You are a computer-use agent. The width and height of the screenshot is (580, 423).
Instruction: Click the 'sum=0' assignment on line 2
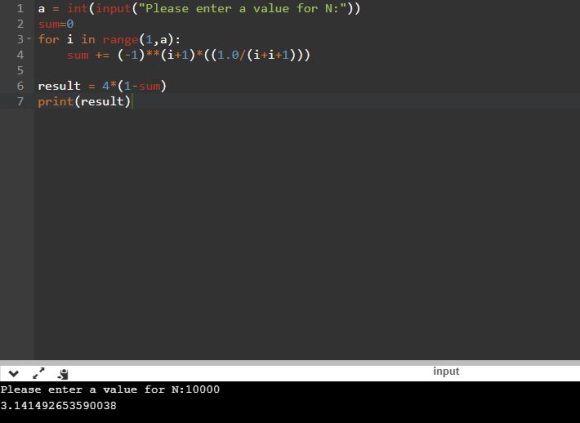[56, 24]
